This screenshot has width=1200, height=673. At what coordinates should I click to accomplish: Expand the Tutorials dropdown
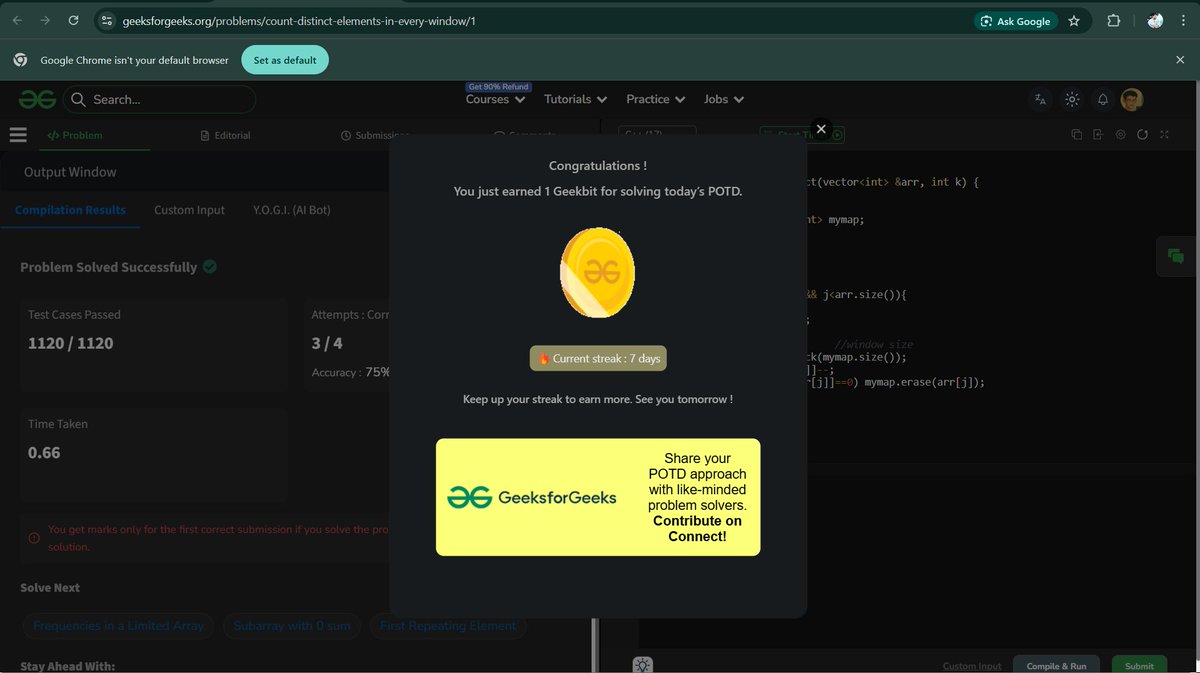tap(575, 99)
